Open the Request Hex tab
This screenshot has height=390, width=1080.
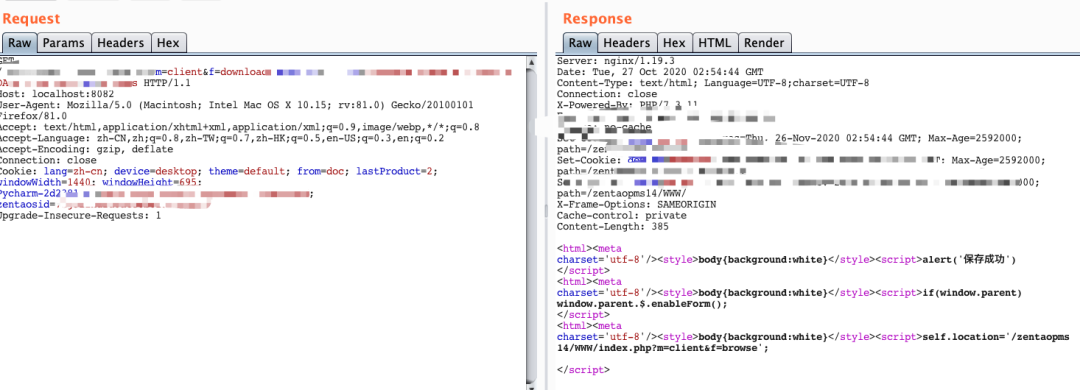[x=168, y=43]
